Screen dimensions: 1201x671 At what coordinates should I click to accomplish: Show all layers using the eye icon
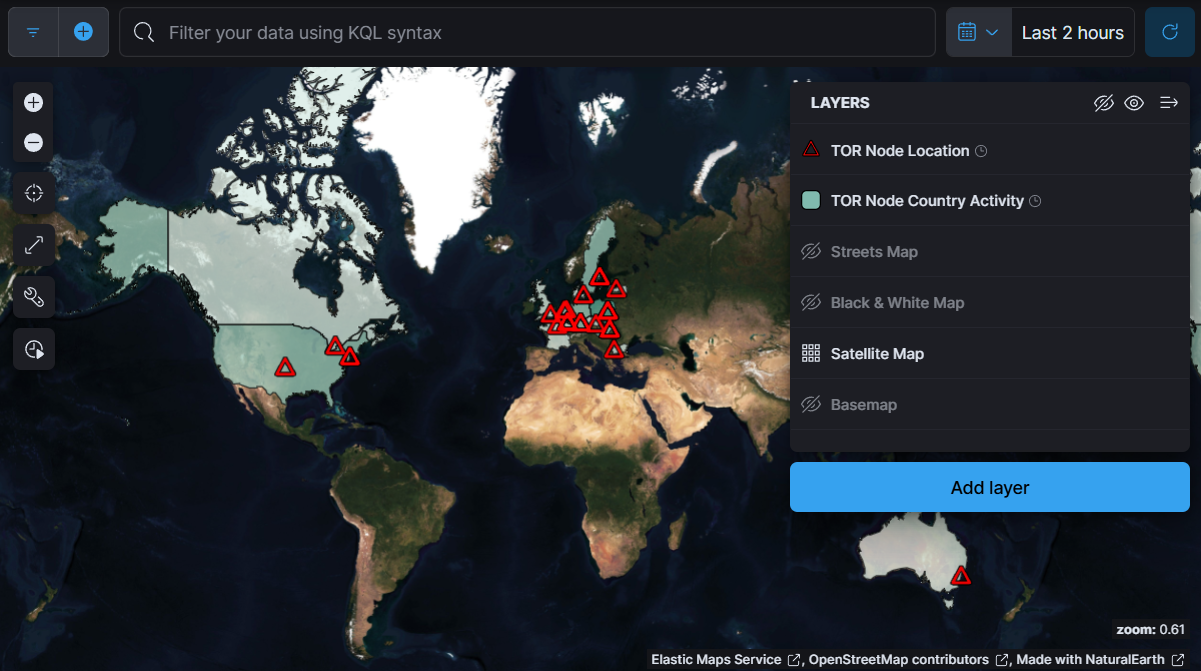point(1134,103)
